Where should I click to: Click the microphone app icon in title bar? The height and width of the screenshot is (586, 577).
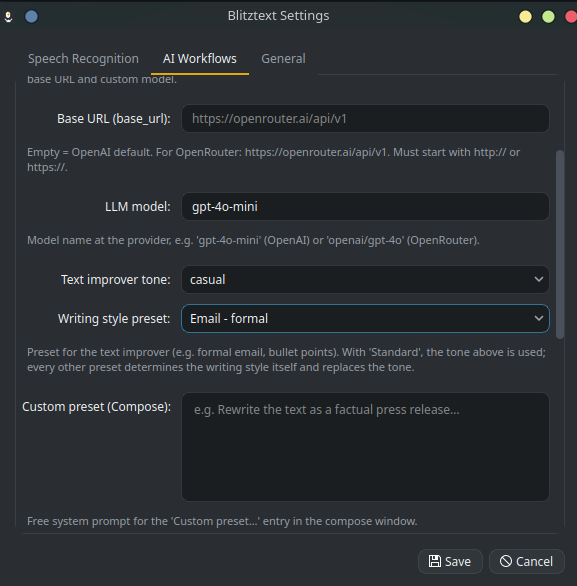click(8, 16)
